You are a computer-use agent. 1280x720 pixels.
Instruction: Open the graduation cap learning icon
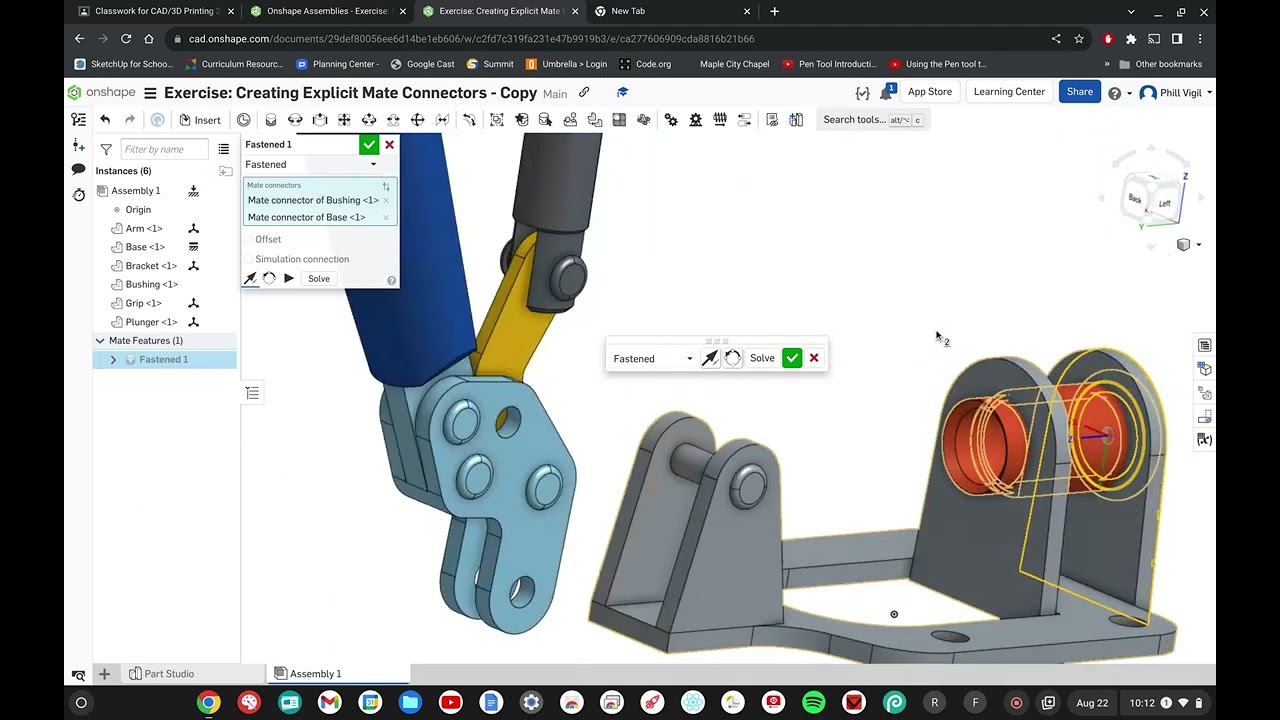622,92
